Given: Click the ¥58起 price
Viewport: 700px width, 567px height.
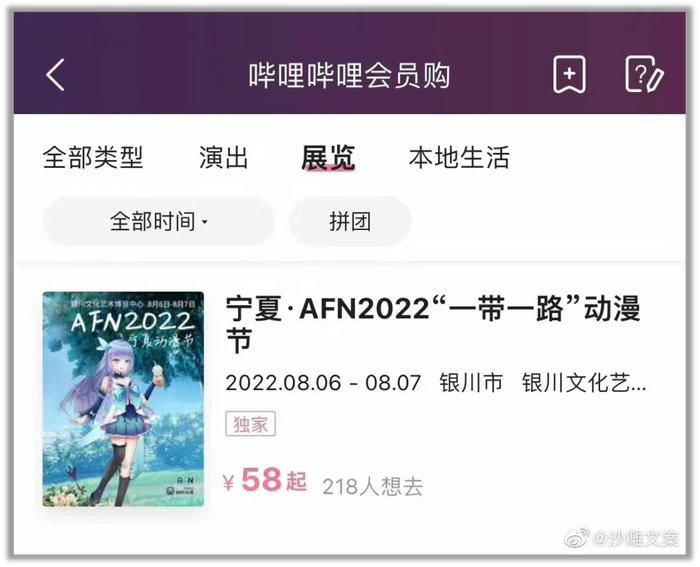Looking at the screenshot, I should (265, 480).
